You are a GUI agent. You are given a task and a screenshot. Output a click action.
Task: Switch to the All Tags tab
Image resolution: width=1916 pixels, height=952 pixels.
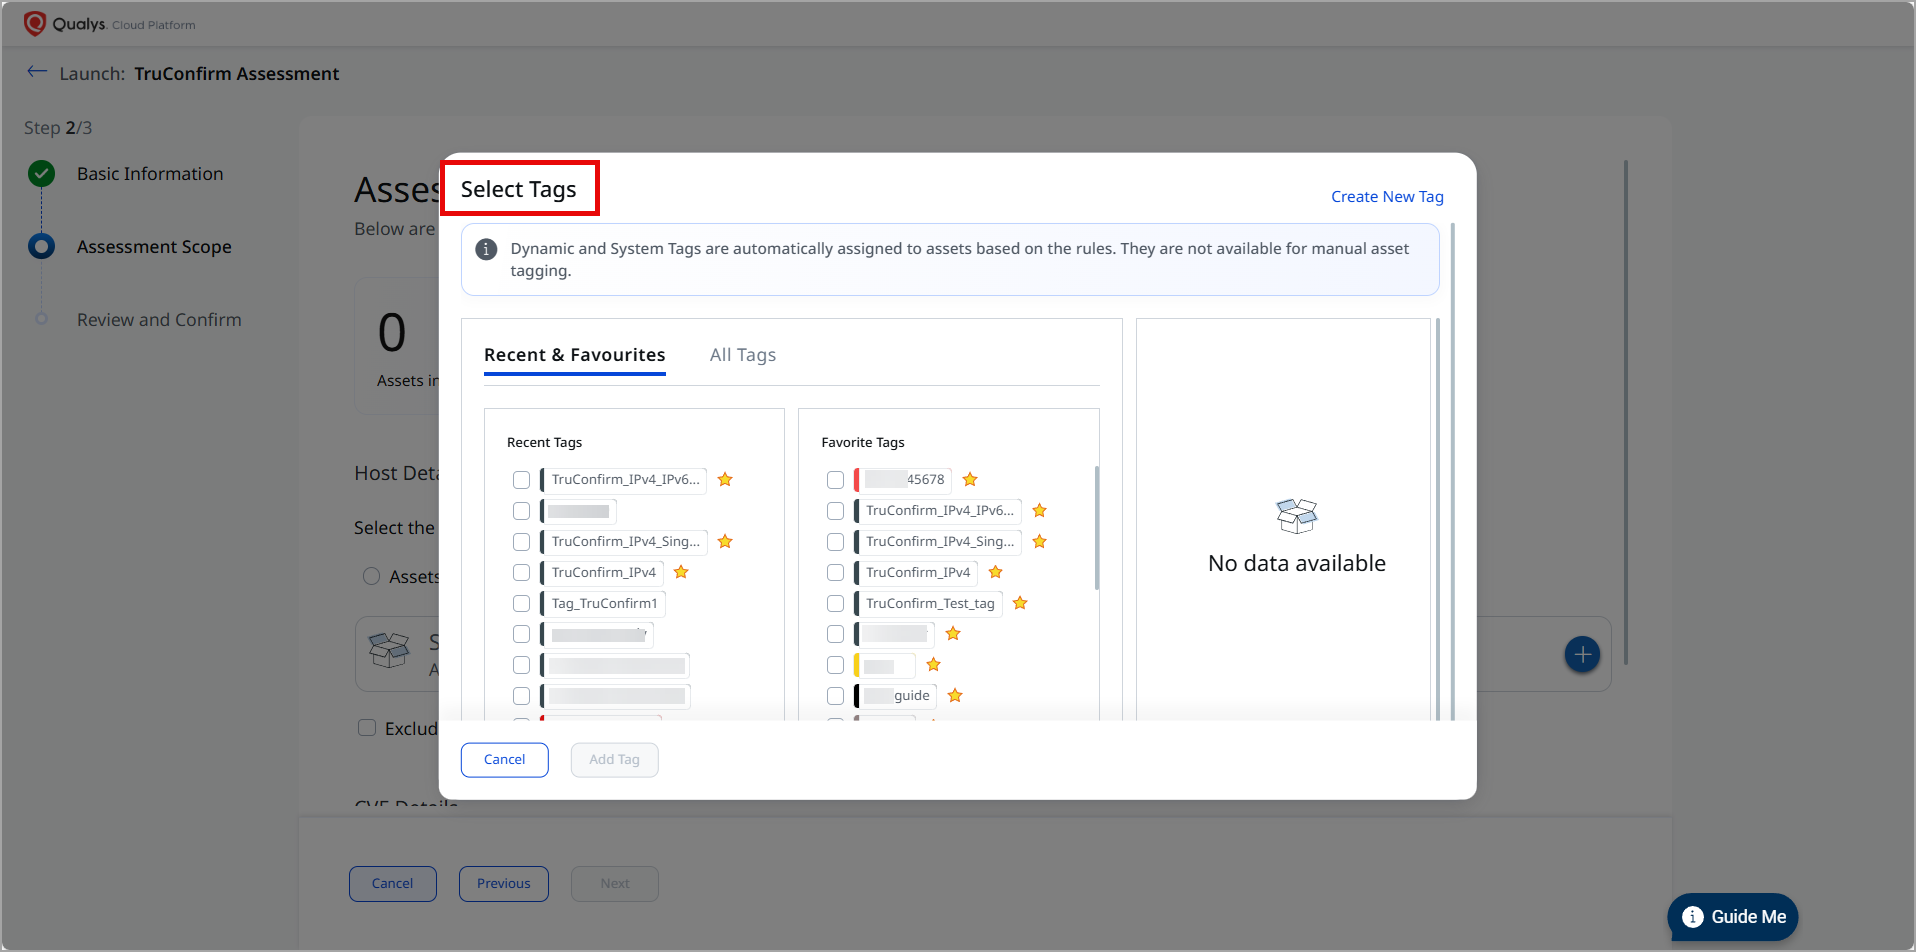742,355
